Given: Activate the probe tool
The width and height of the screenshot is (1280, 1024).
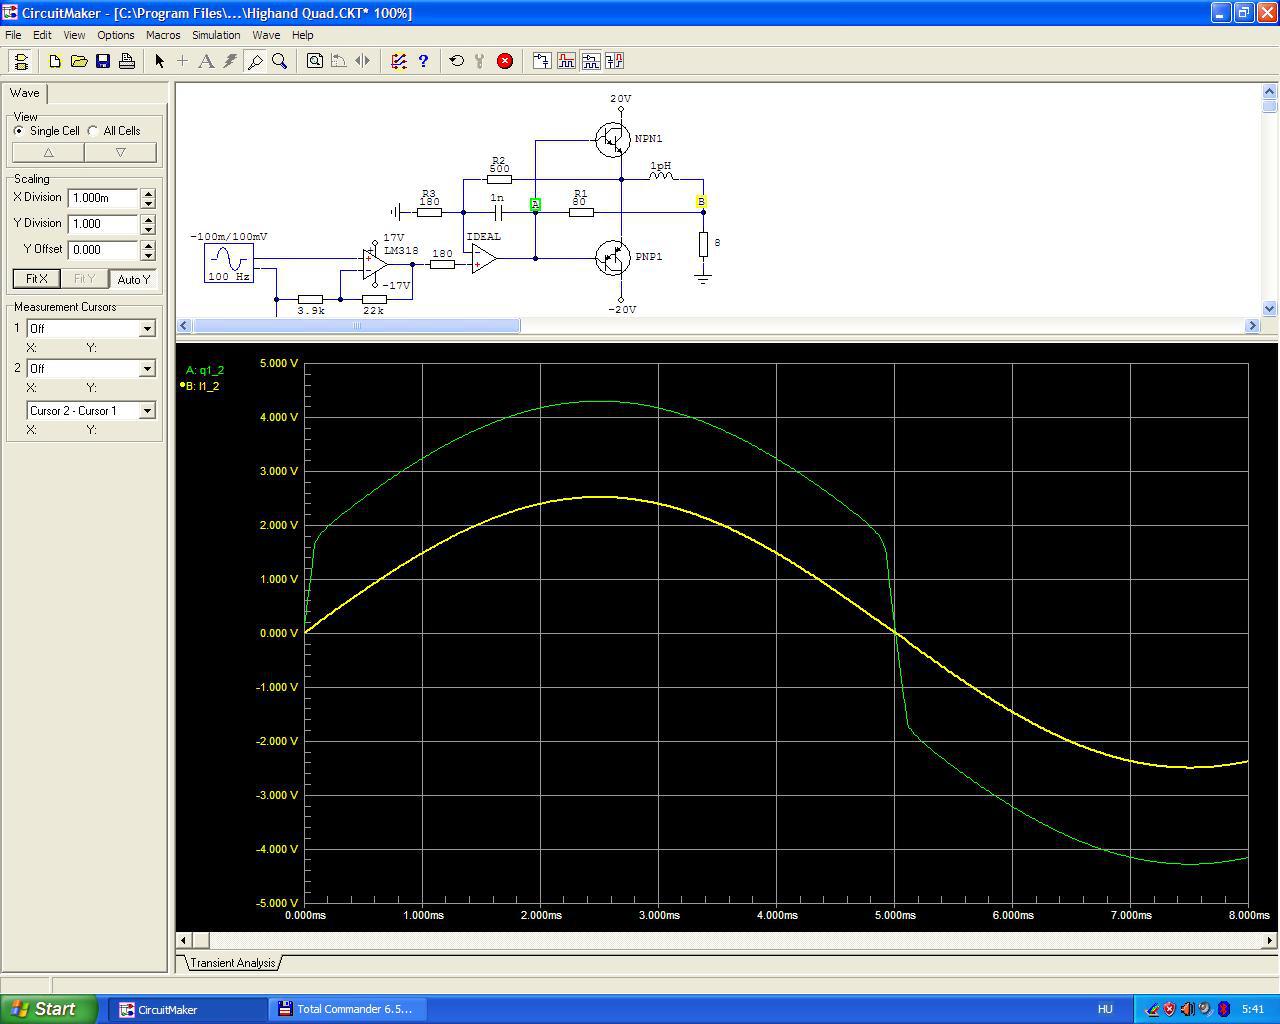Looking at the screenshot, I should (255, 61).
